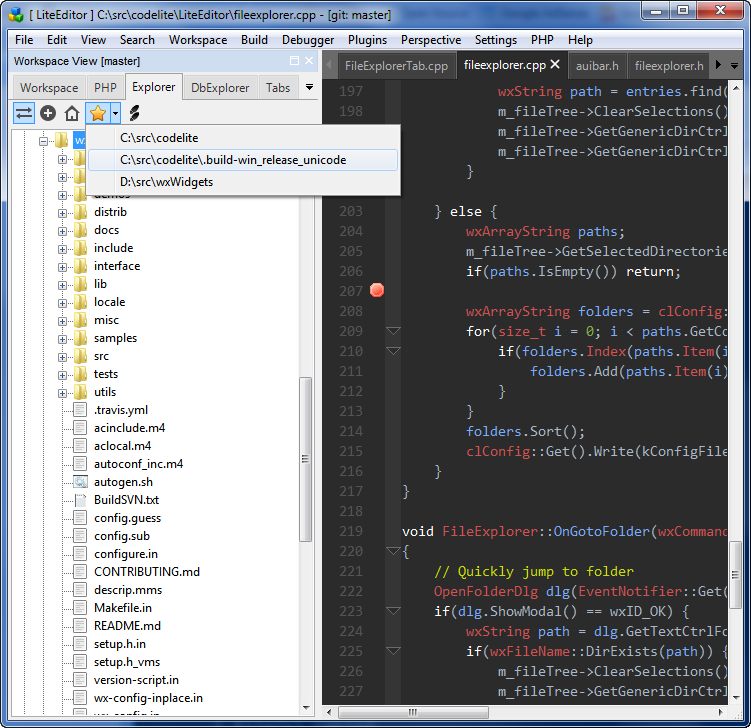Switch to the DbExplorer tab
Screen dimensions: 751x728
(x=220, y=88)
